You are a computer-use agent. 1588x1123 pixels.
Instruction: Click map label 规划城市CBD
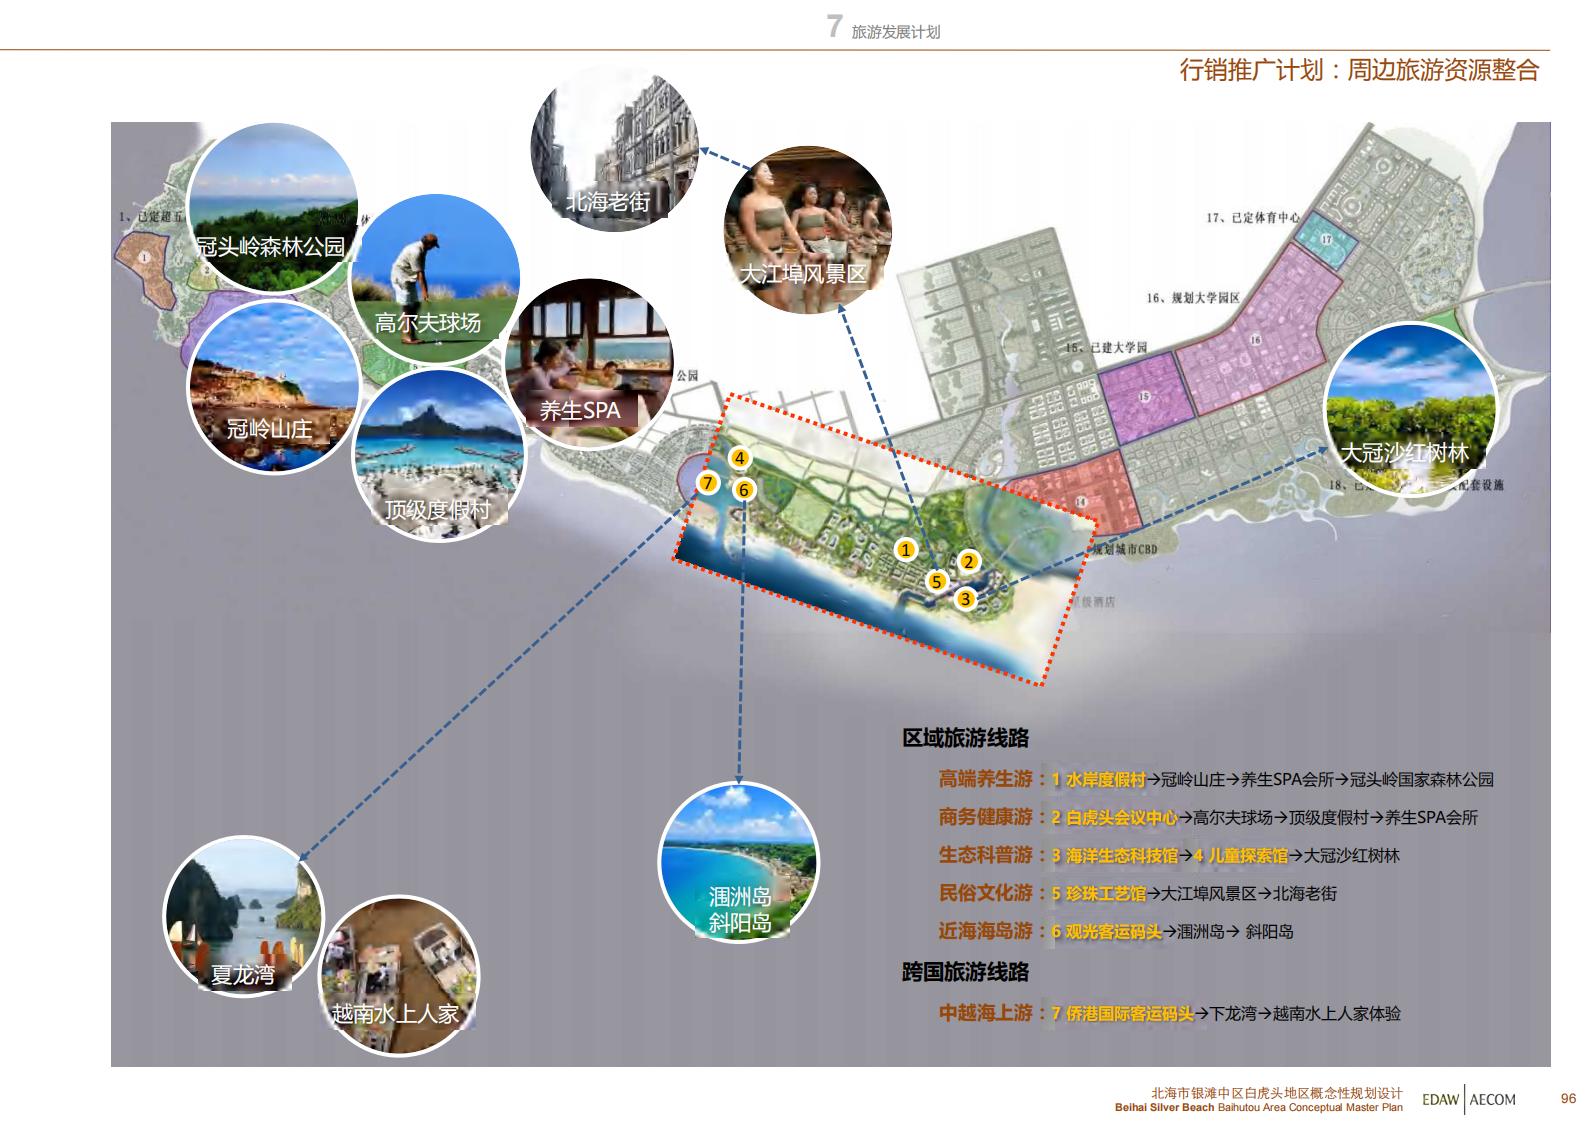point(1124,549)
